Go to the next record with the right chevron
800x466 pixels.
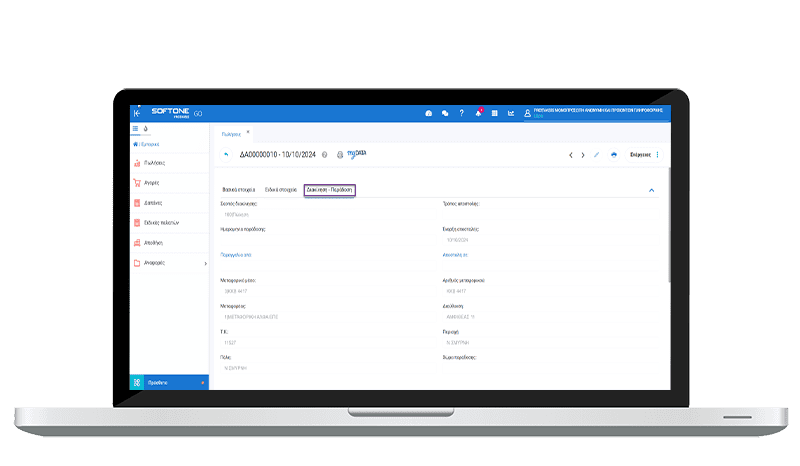point(583,155)
